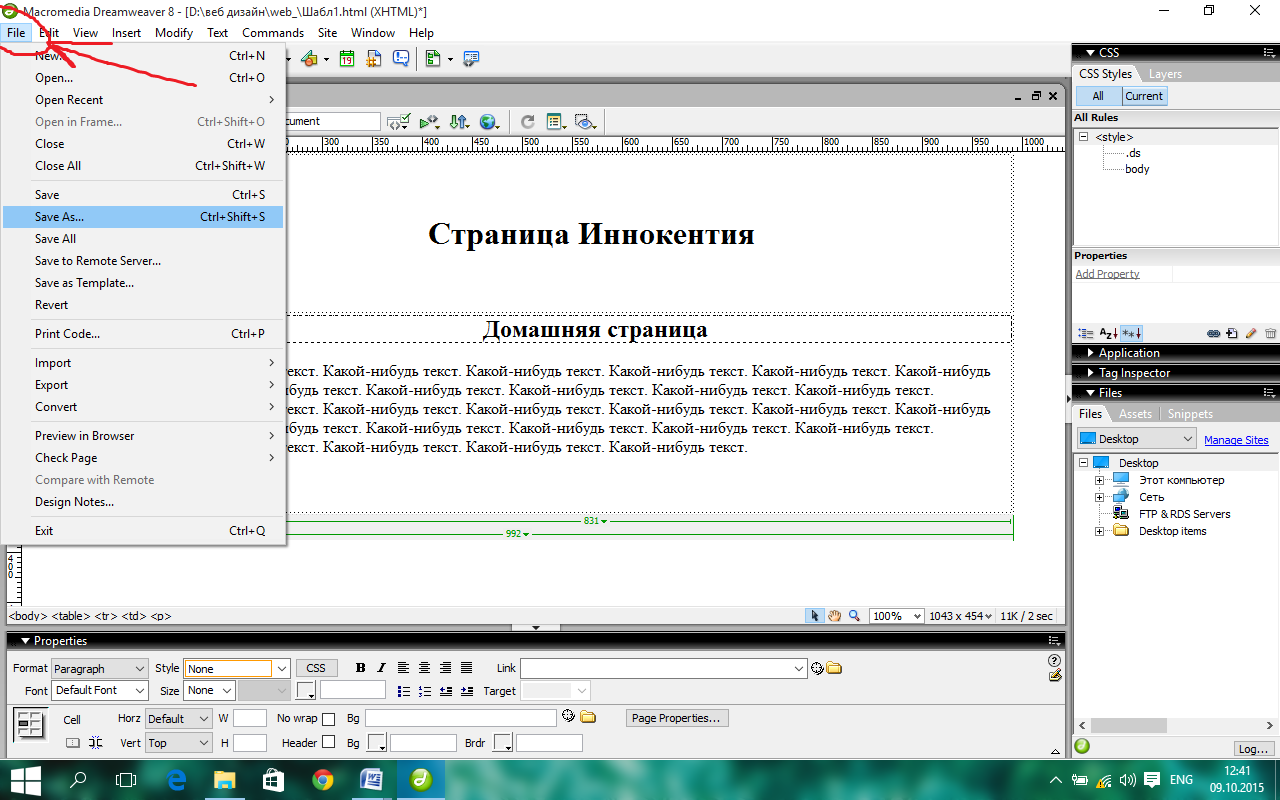The width and height of the screenshot is (1280, 800).
Task: Click the Validate markup check icon
Action: (398, 122)
